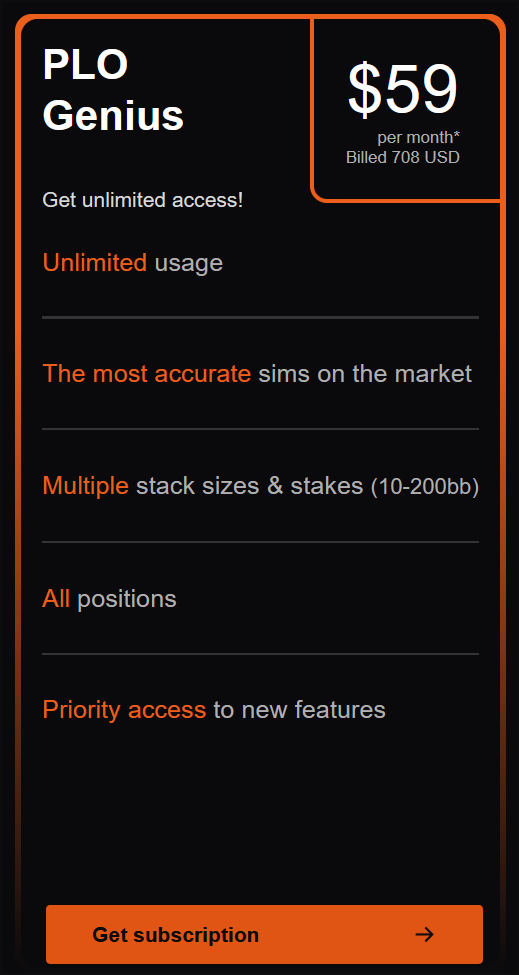Click the Get subscription button
Screen dimensions: 519x975
coord(264,934)
